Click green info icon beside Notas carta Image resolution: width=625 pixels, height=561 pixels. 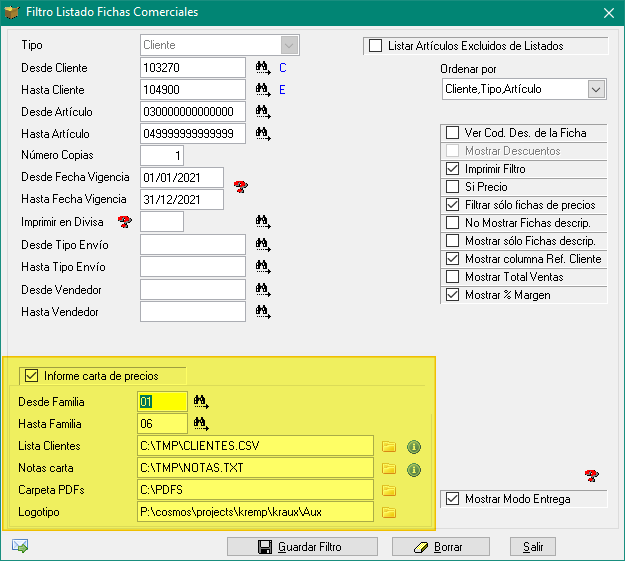click(412, 468)
